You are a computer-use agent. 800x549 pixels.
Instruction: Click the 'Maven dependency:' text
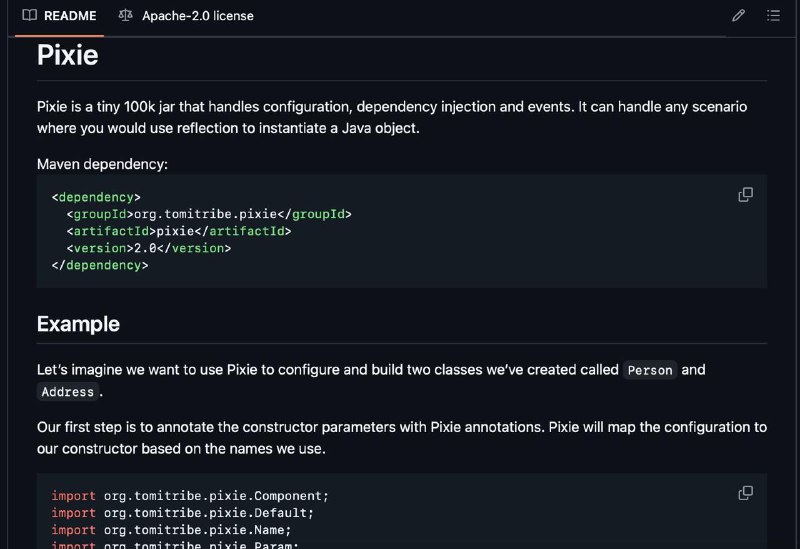(x=102, y=164)
